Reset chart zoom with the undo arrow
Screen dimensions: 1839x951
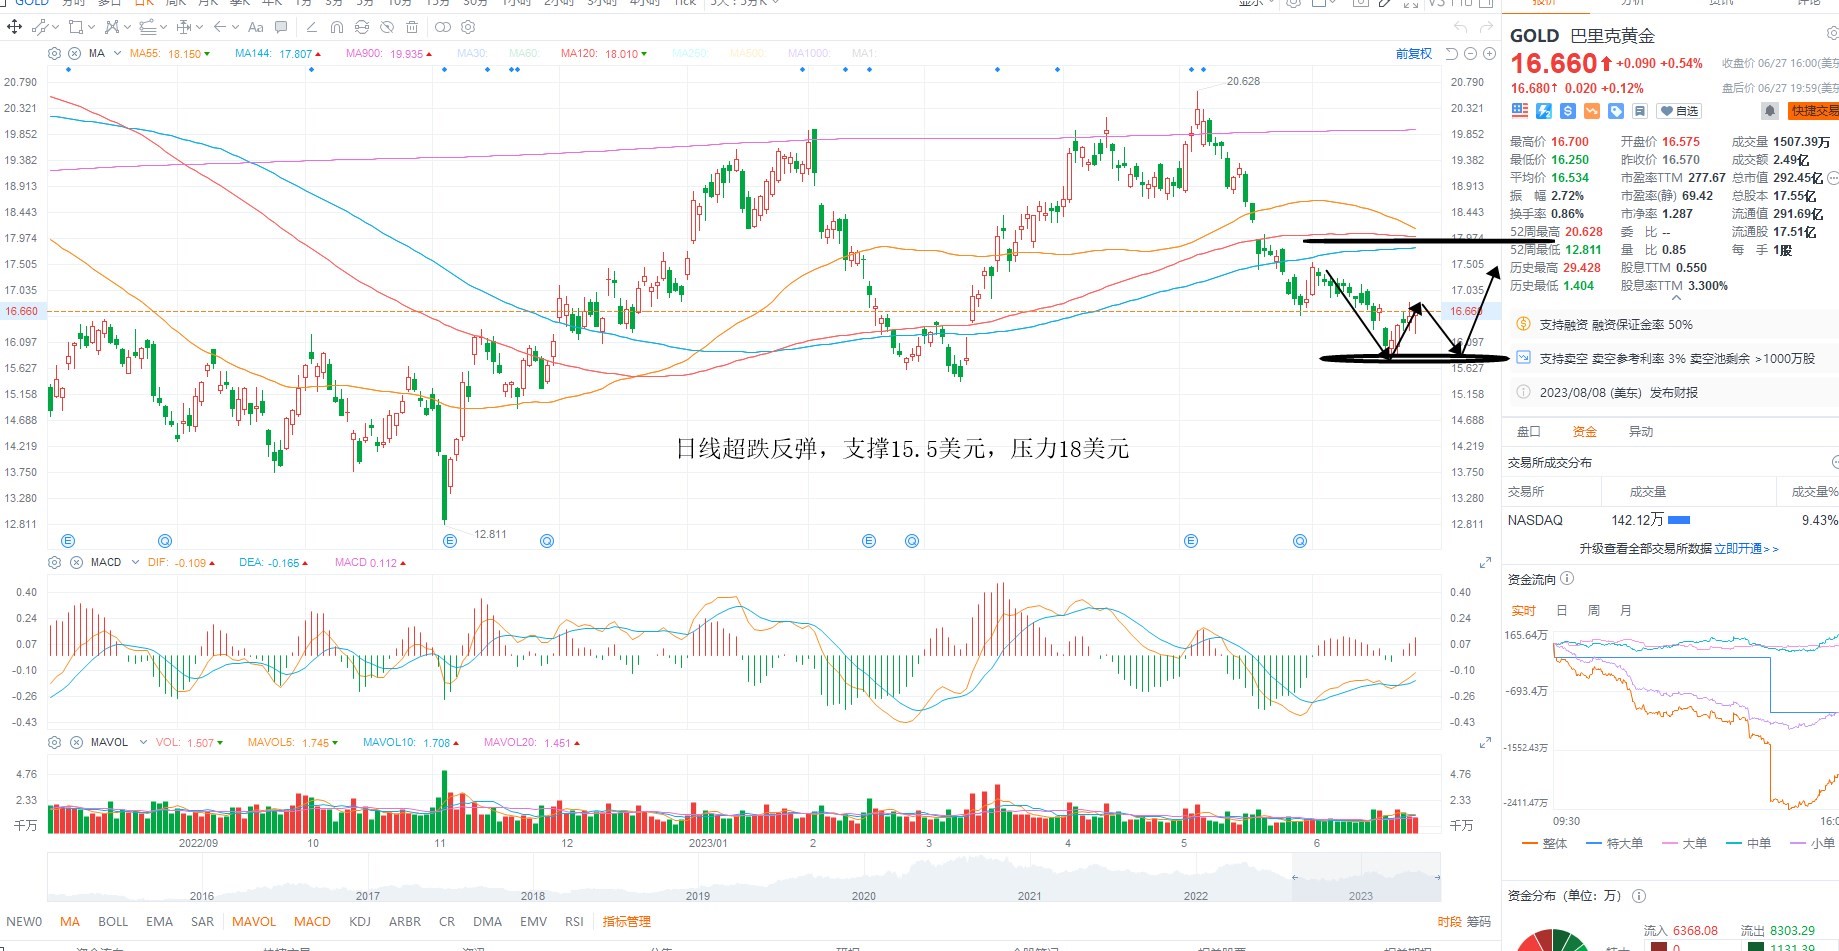[x=1452, y=54]
